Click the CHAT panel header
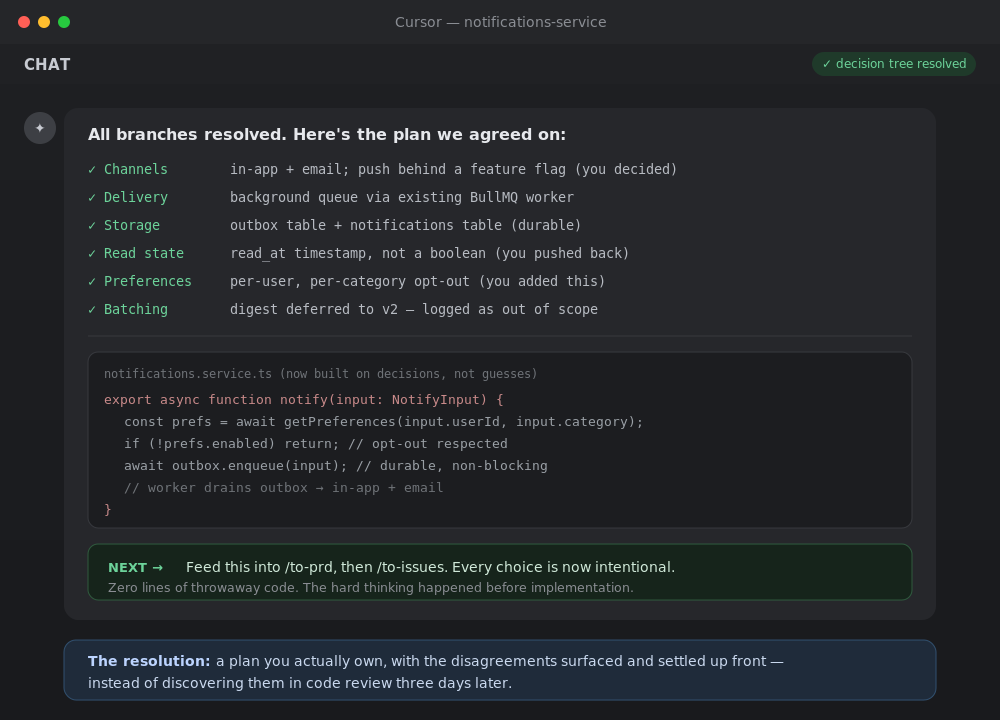This screenshot has height=720, width=1000. [47, 64]
